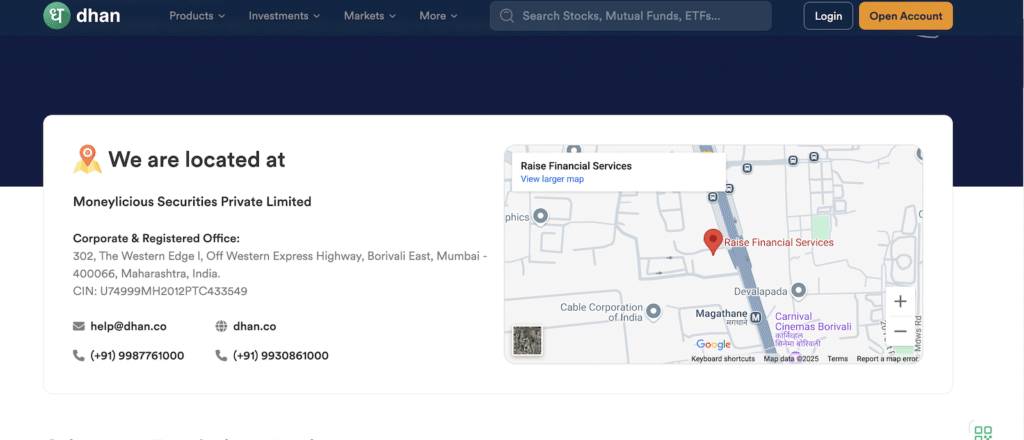Screen dimensions: 1024x440
Task: Click Report a map error
Action: pos(887,359)
